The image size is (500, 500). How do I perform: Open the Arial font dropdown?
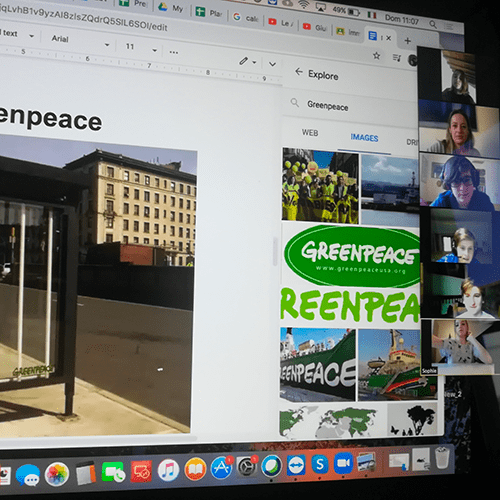click(x=80, y=41)
